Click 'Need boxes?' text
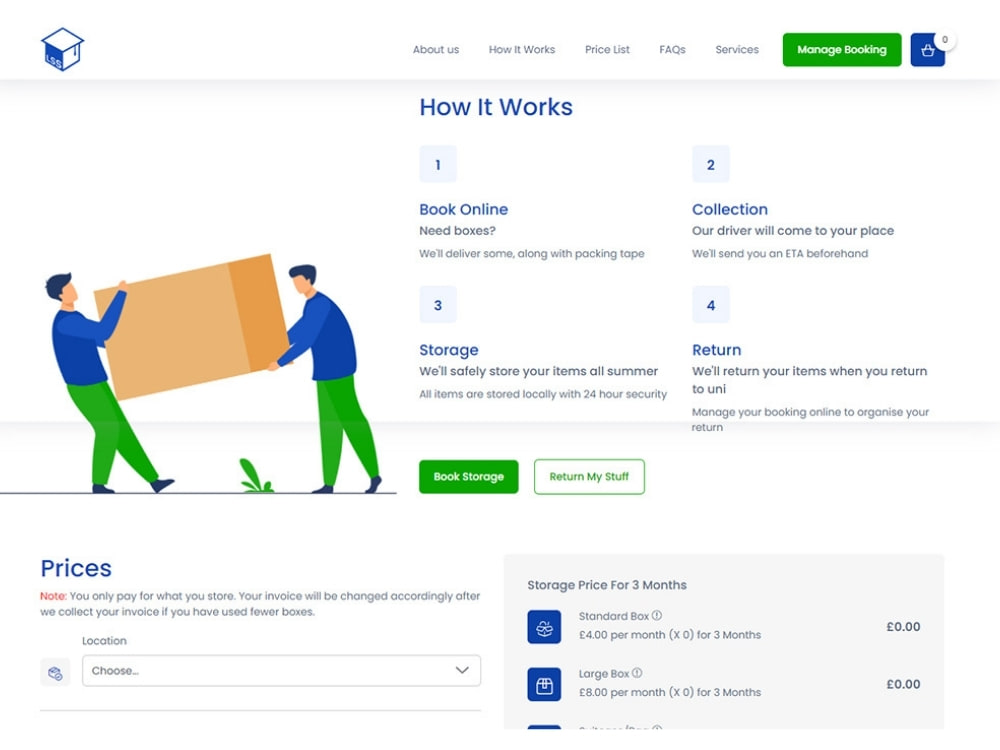Viewport: 1000px width, 750px height. [x=457, y=231]
